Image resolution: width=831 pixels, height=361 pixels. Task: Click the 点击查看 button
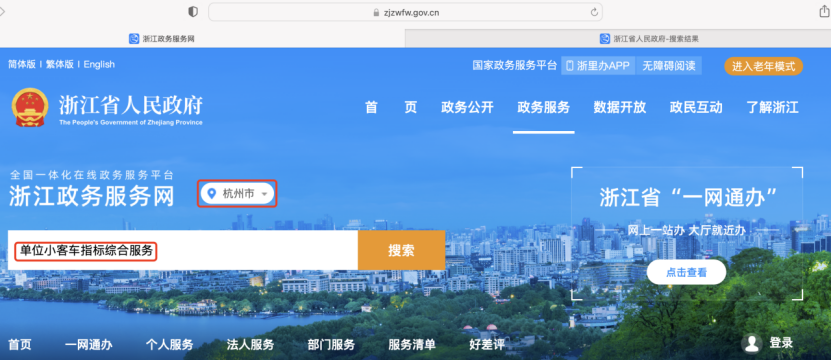[x=686, y=272]
